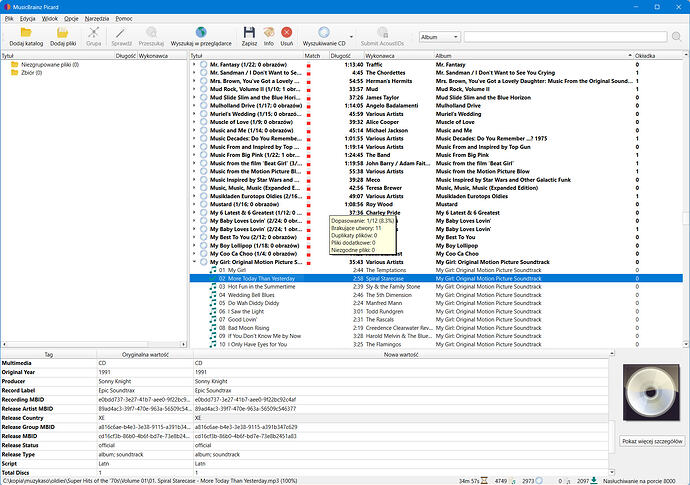
Task: Click the red match indicator for Muscle of Love
Action: (x=308, y=122)
